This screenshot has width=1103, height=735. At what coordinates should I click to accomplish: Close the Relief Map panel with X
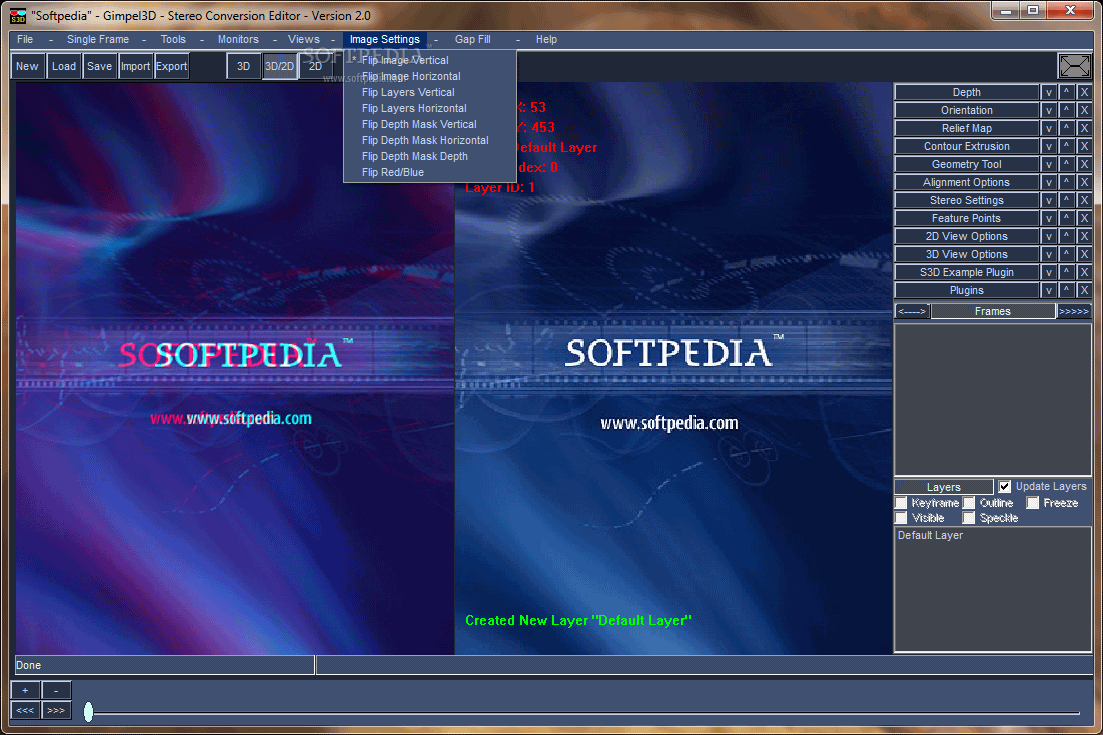point(1084,128)
